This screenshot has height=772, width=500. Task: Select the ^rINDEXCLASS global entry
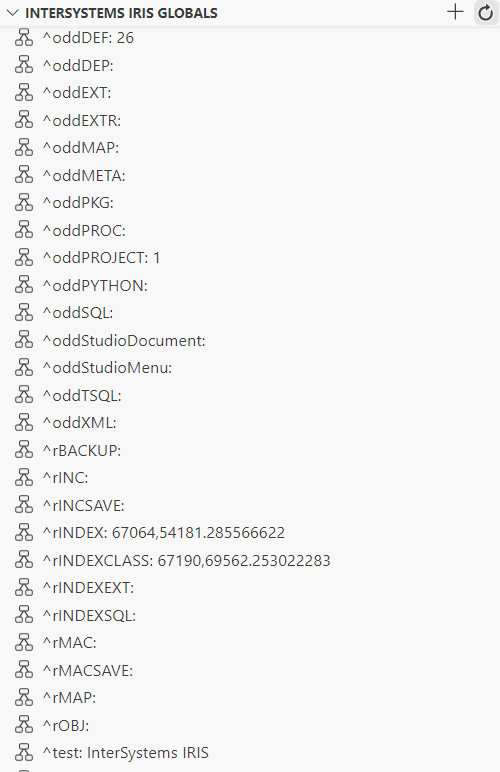tap(250, 560)
